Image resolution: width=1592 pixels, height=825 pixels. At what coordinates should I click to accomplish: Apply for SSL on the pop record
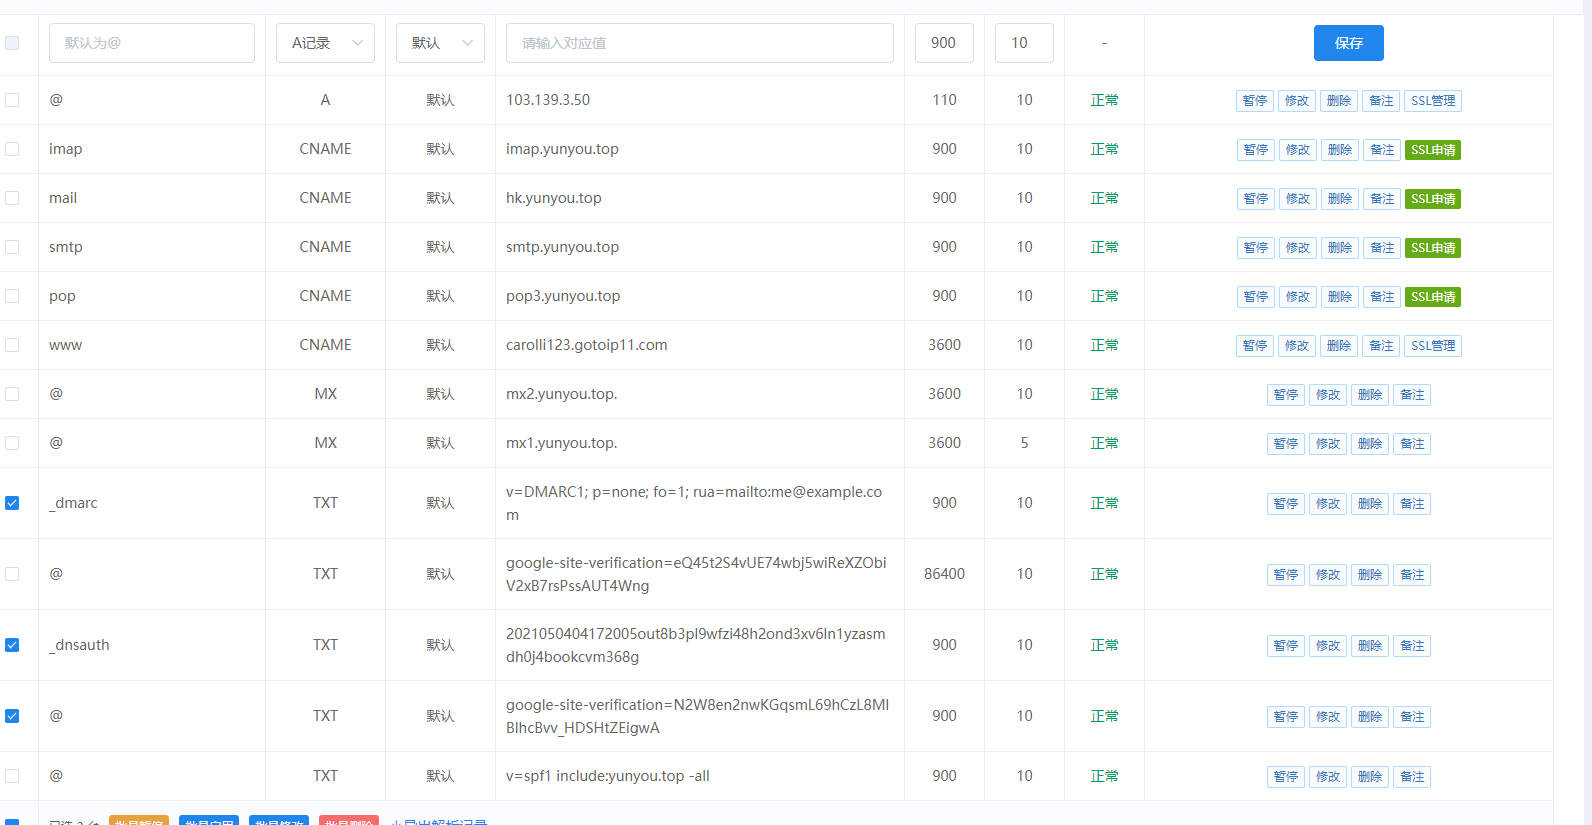pos(1432,297)
